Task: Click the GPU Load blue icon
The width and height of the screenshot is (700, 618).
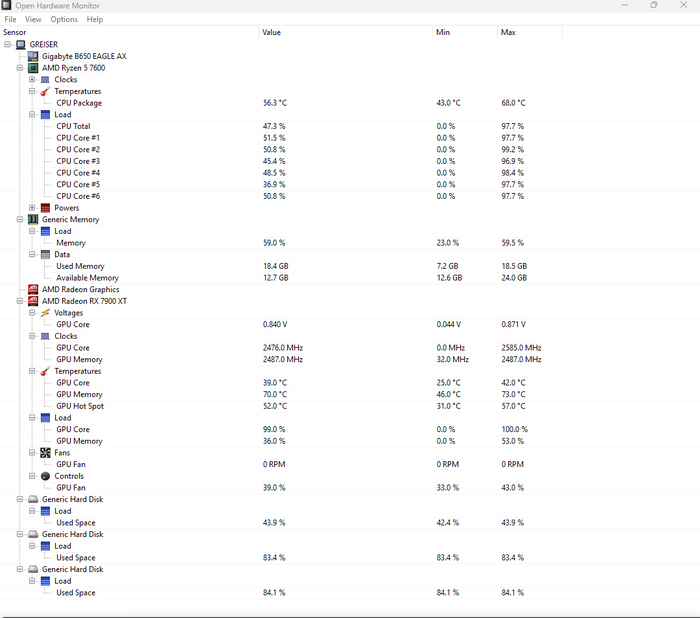Action: coord(45,418)
